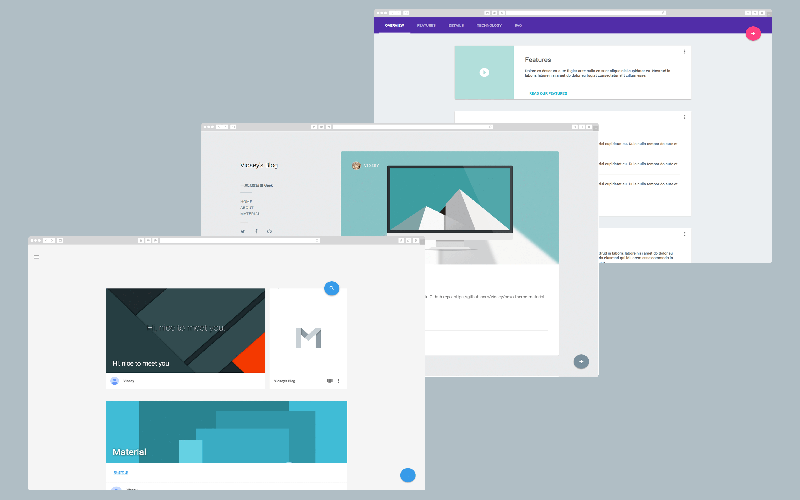This screenshot has height=500, width=800.
Task: Click the blue link under the Material card
Action: [120, 472]
